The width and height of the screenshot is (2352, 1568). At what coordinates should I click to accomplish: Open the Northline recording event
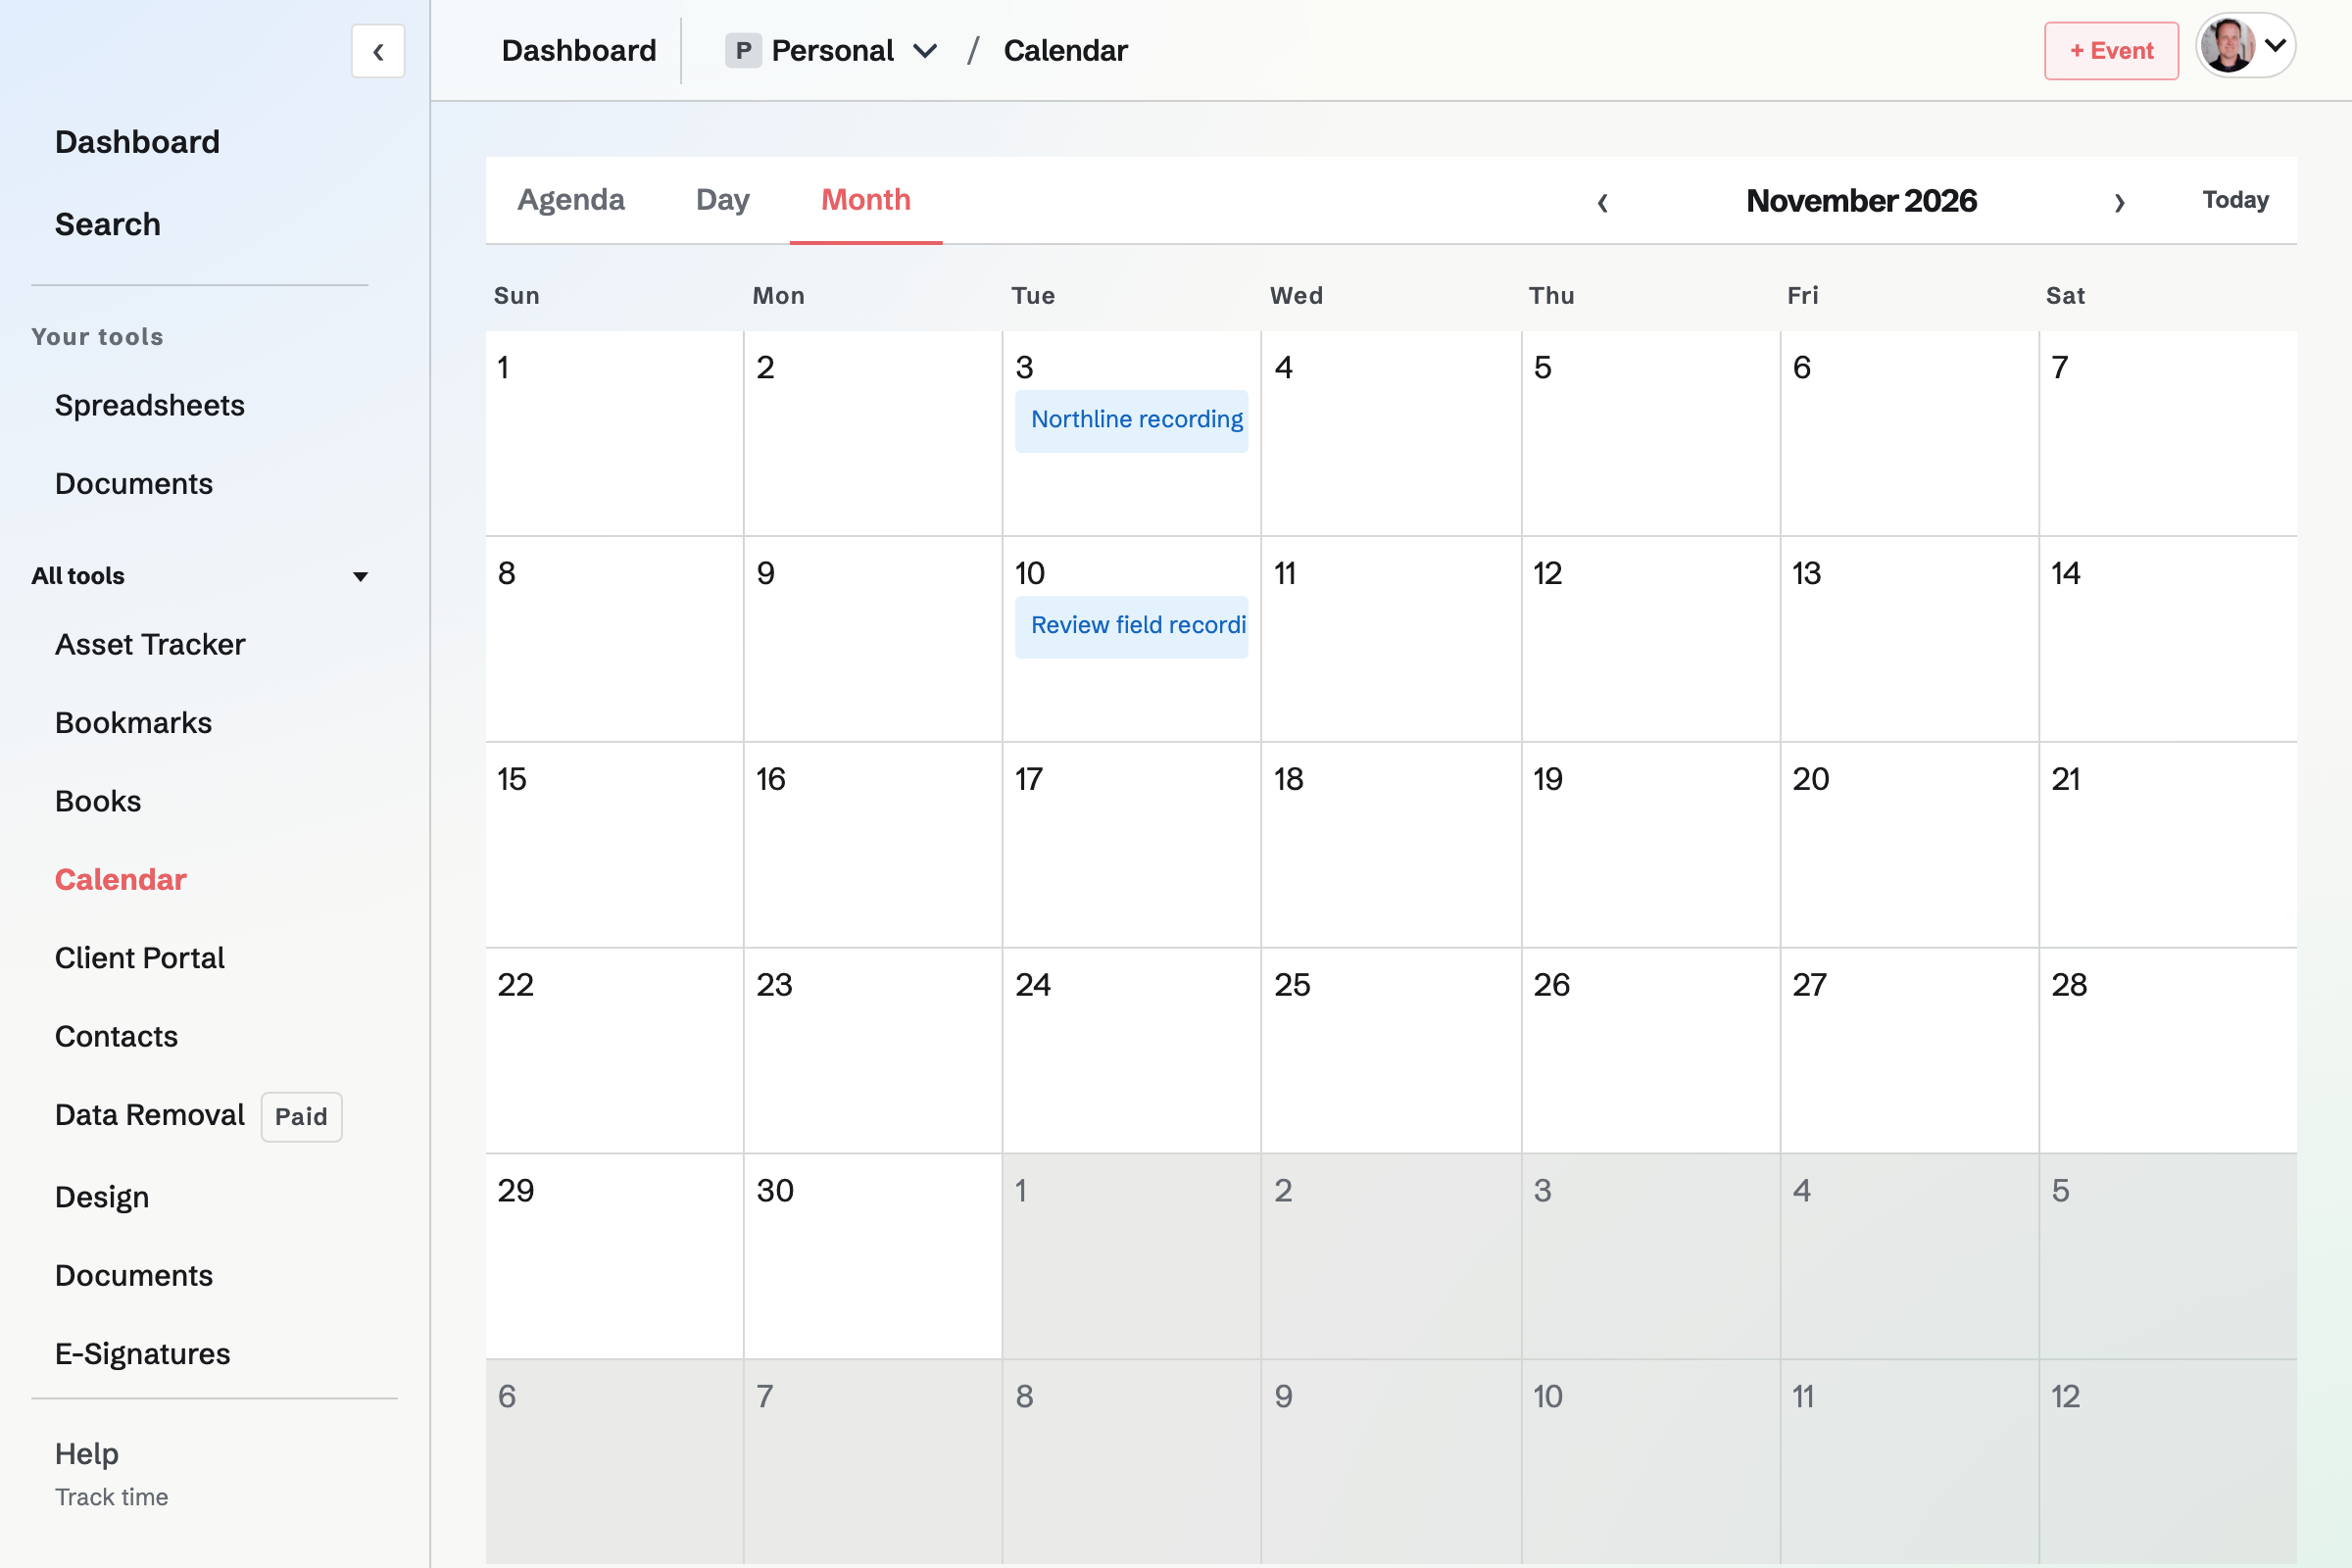(1131, 420)
